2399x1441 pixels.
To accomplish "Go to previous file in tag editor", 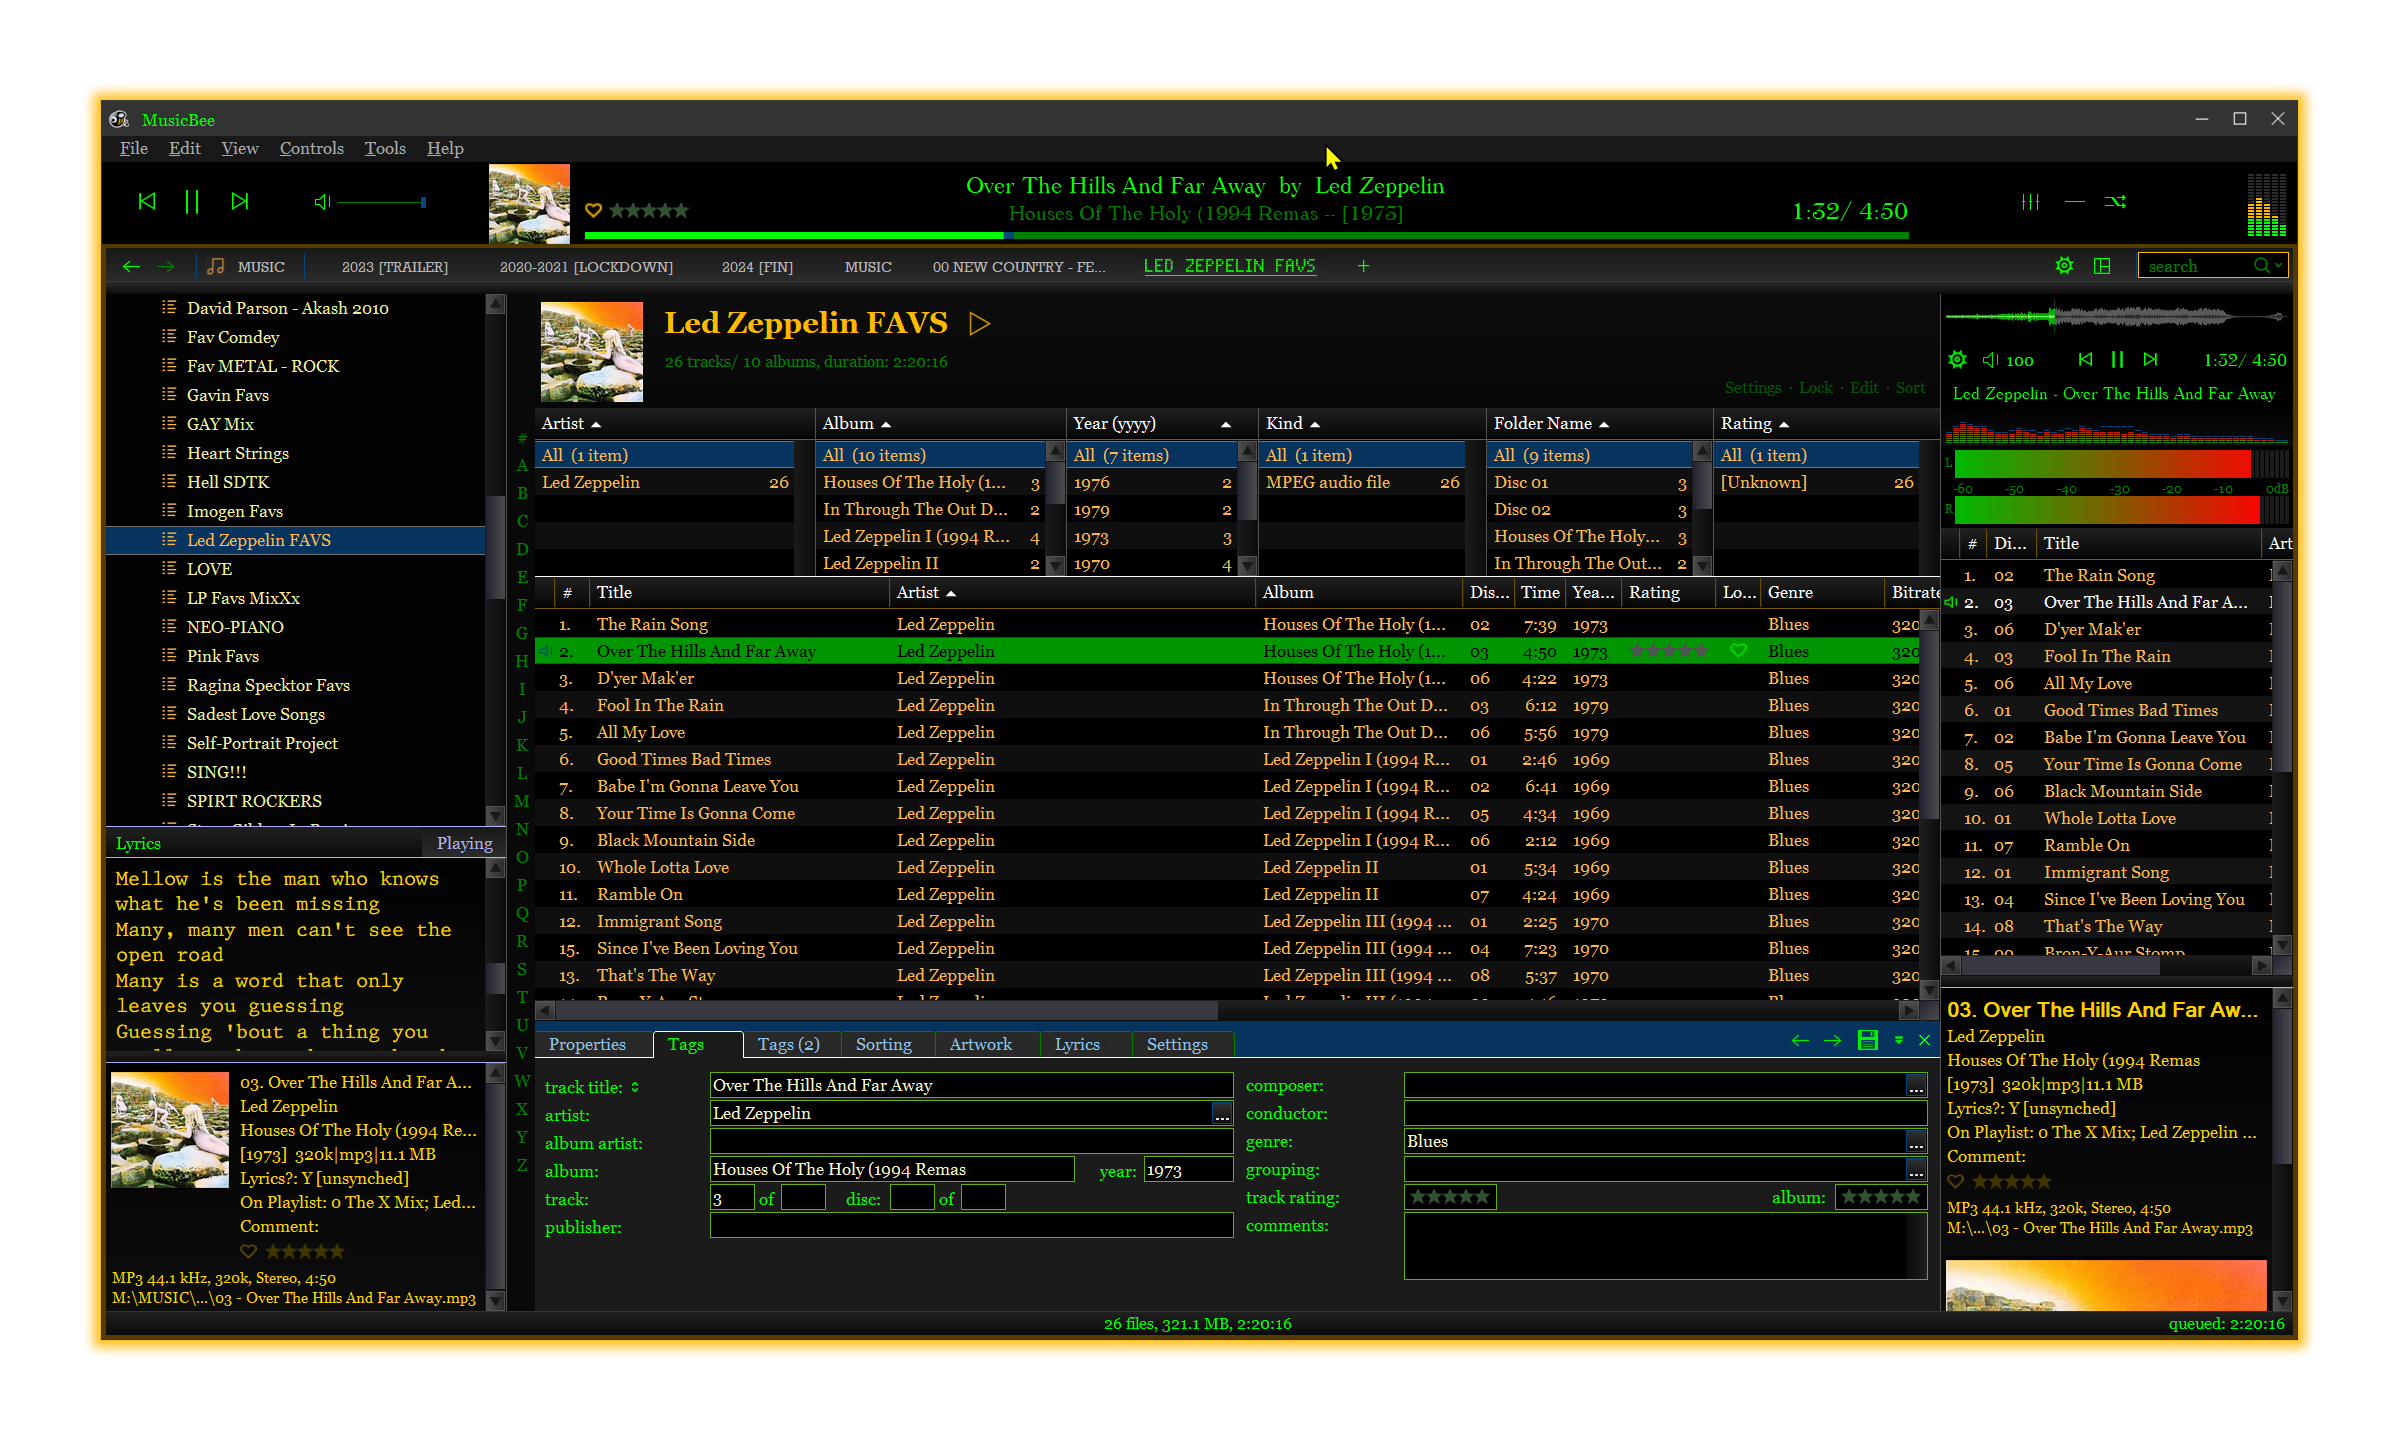I will [1800, 1040].
